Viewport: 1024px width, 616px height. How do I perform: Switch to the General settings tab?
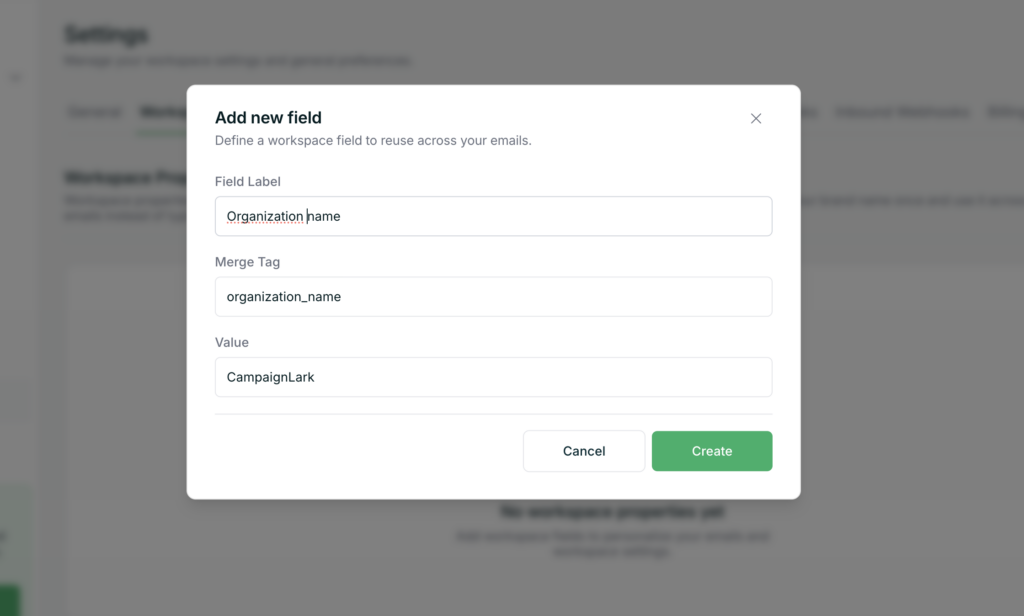tap(95, 112)
